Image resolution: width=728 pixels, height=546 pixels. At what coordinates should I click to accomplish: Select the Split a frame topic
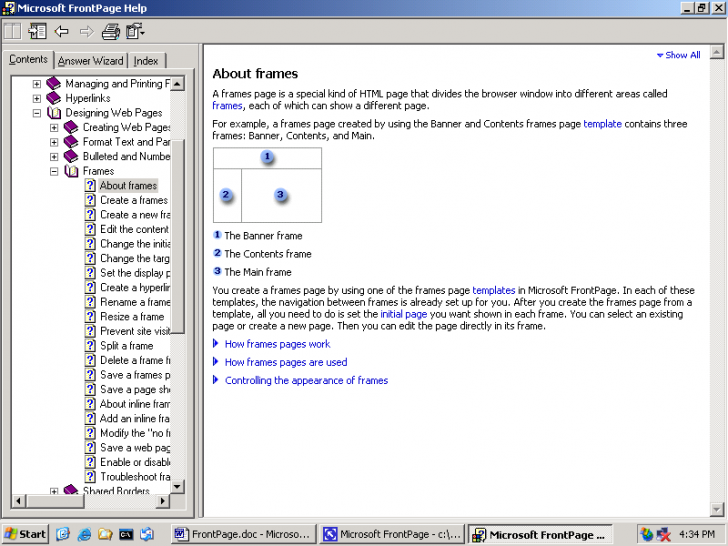click(126, 346)
